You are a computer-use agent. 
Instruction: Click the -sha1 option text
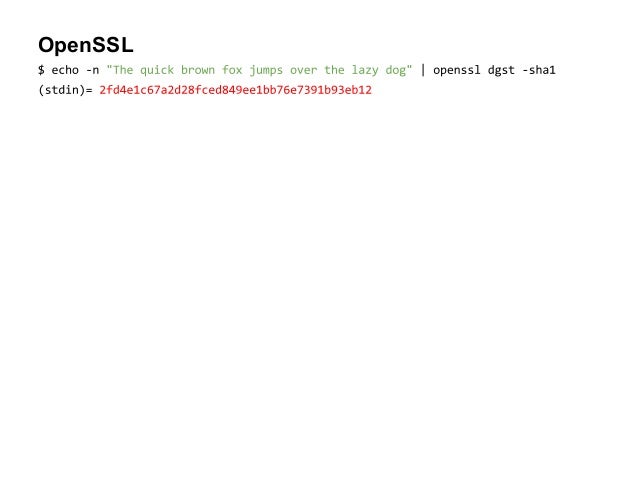(539, 70)
